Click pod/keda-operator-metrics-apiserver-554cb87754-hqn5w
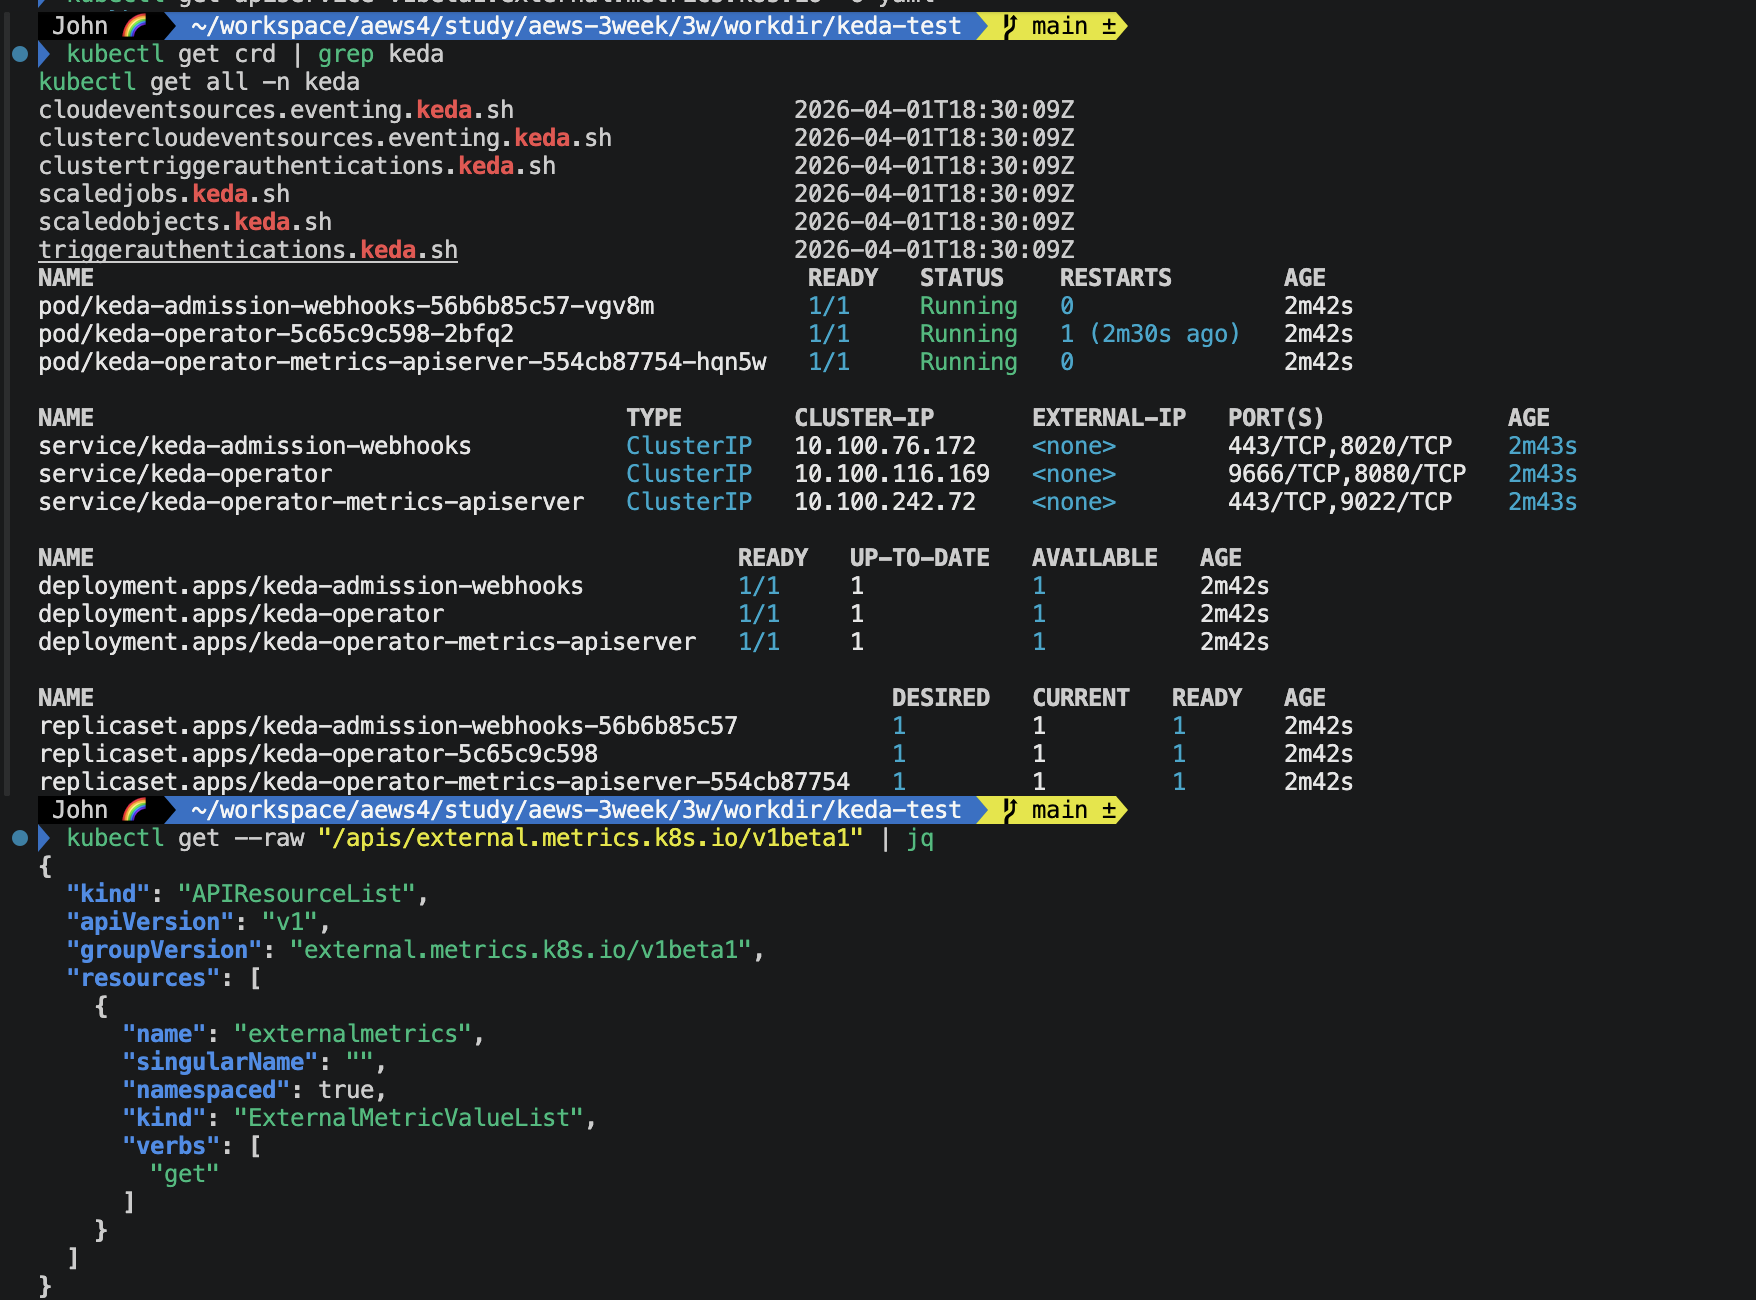The height and width of the screenshot is (1300, 1756). (x=402, y=362)
